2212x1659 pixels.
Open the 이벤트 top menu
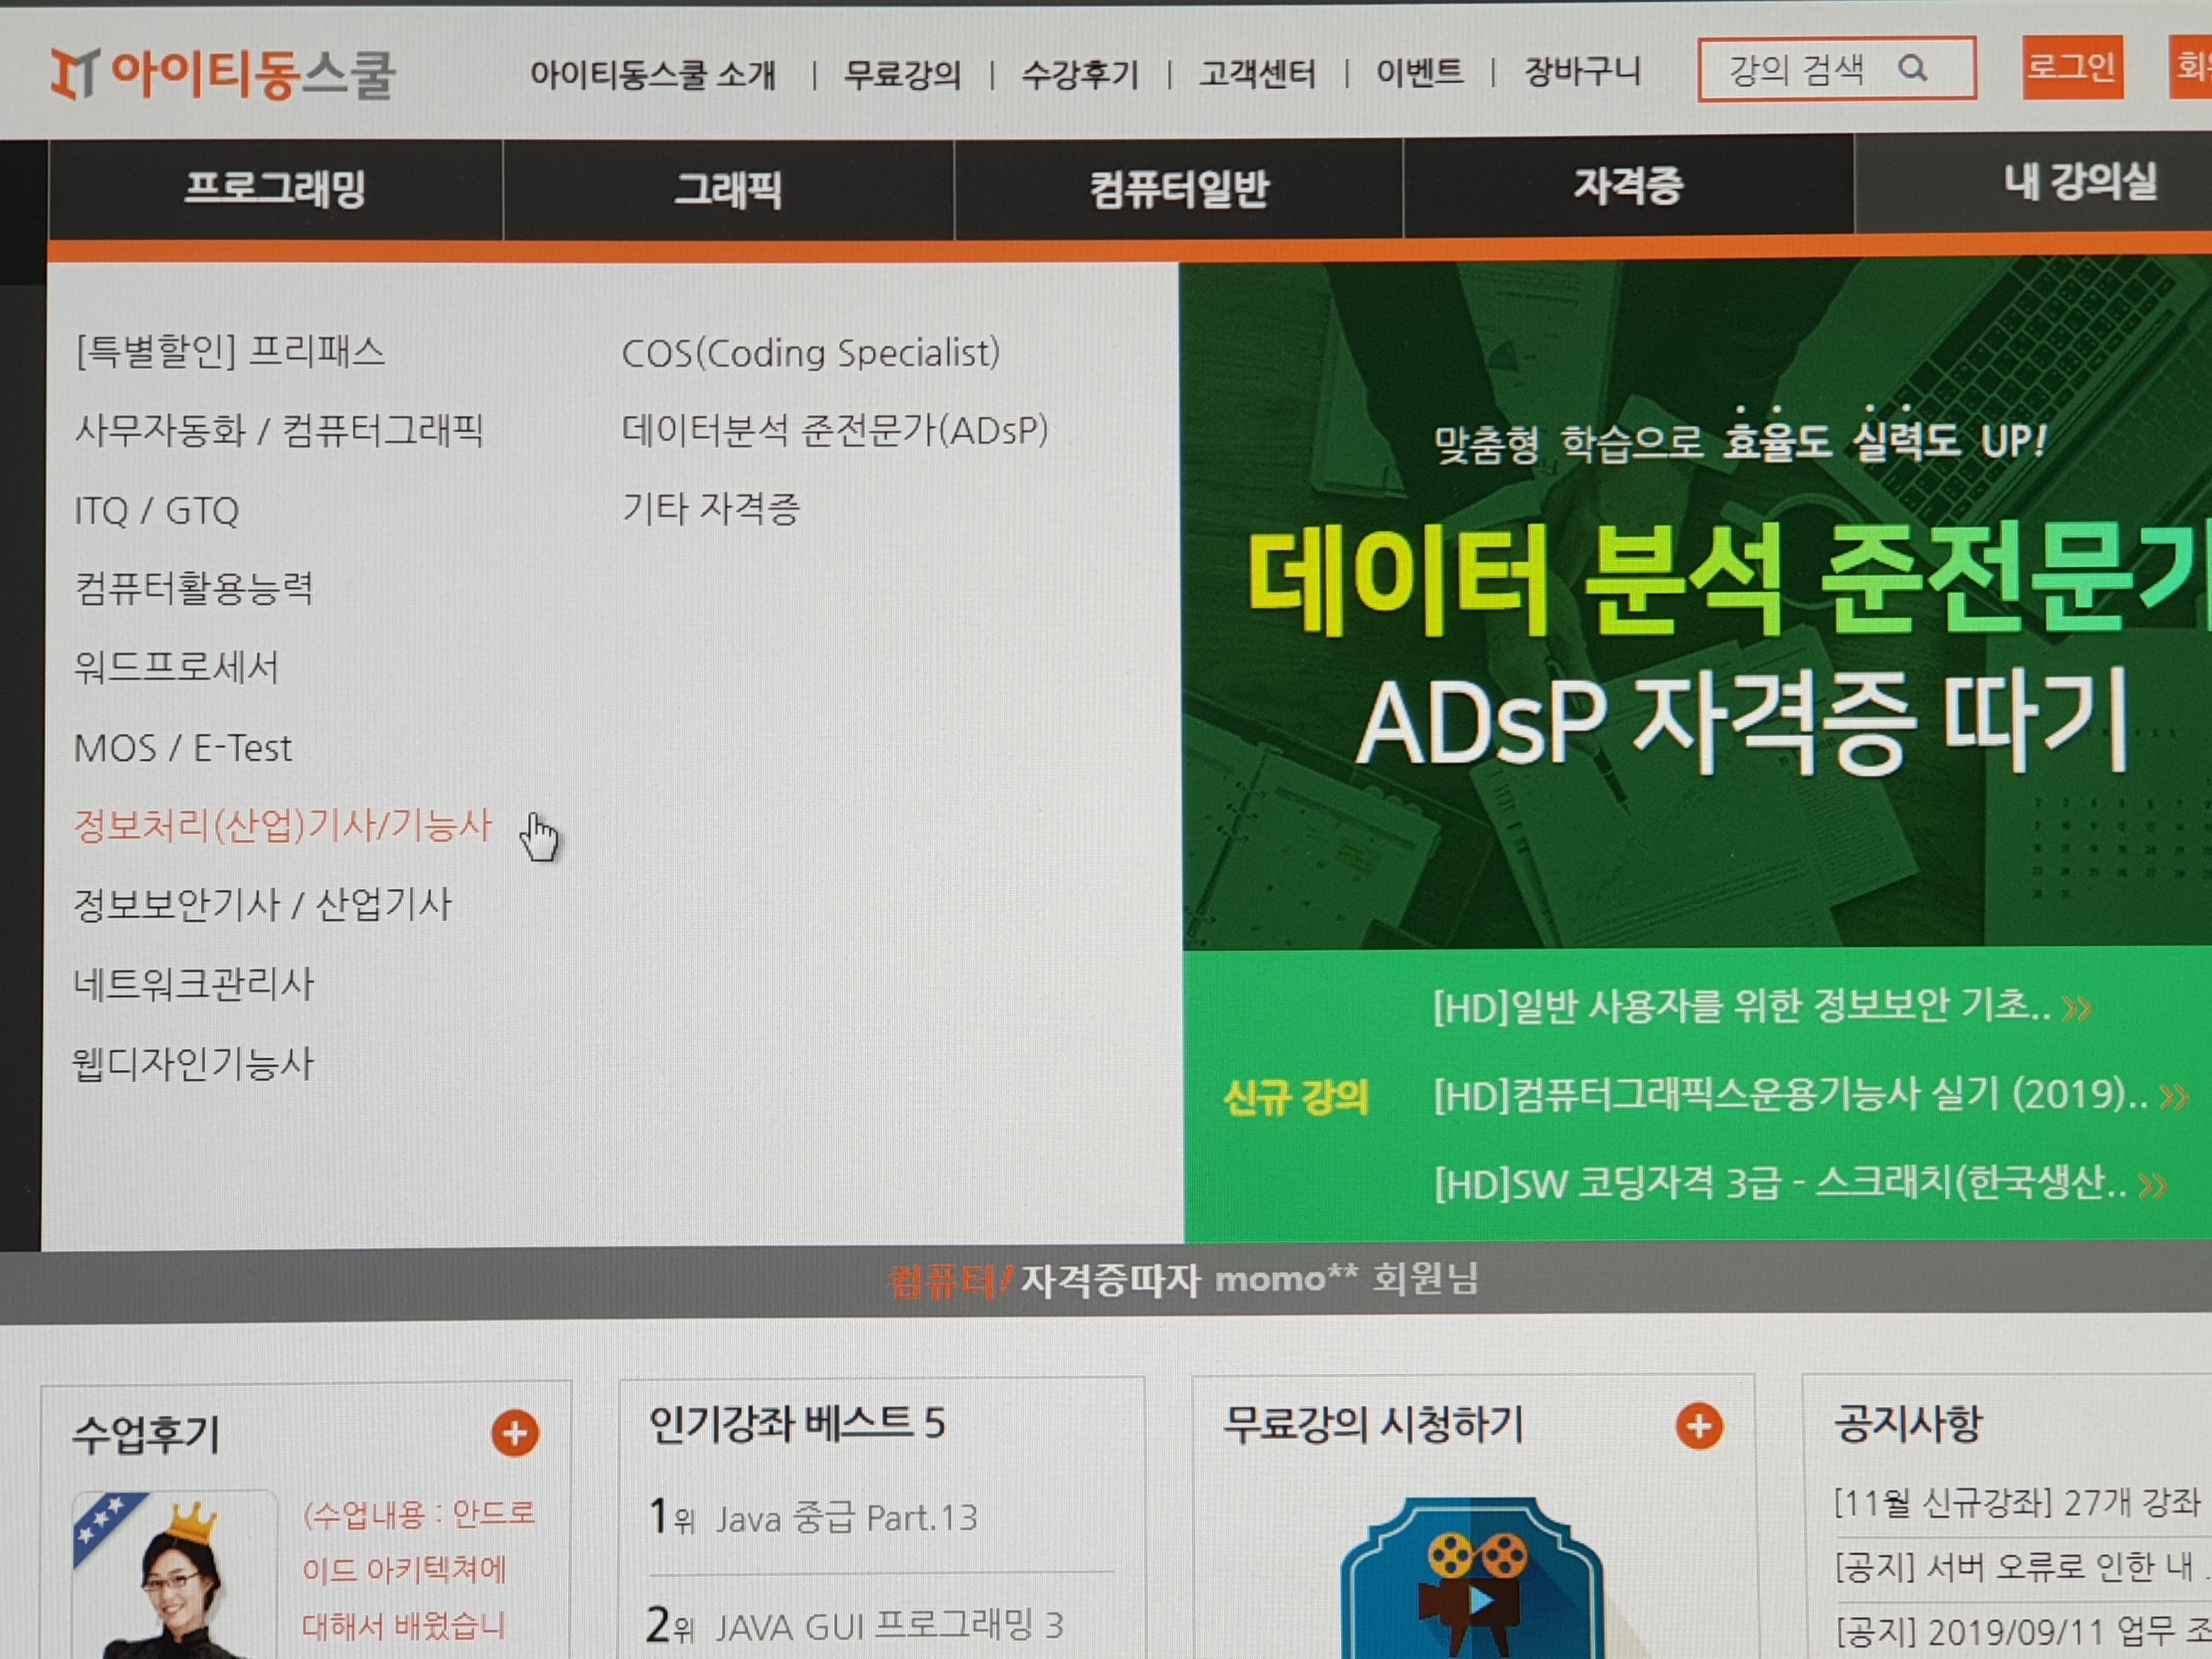(1419, 72)
